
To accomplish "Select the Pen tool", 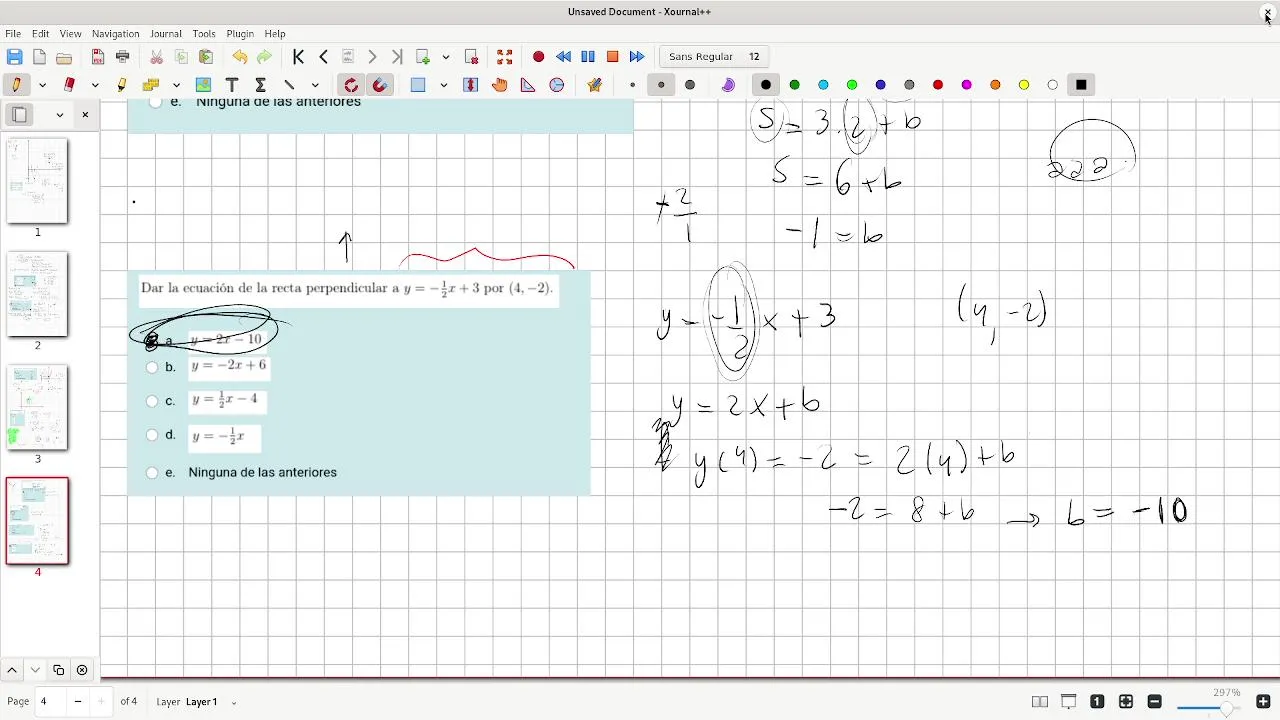I will [17, 85].
